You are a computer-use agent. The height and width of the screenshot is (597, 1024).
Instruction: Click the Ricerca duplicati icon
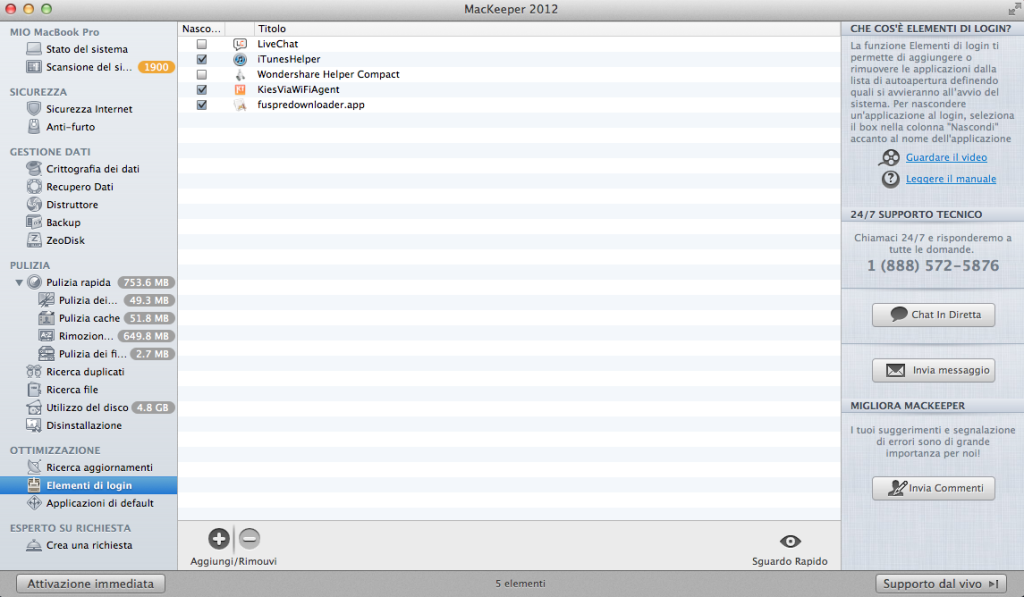34,372
